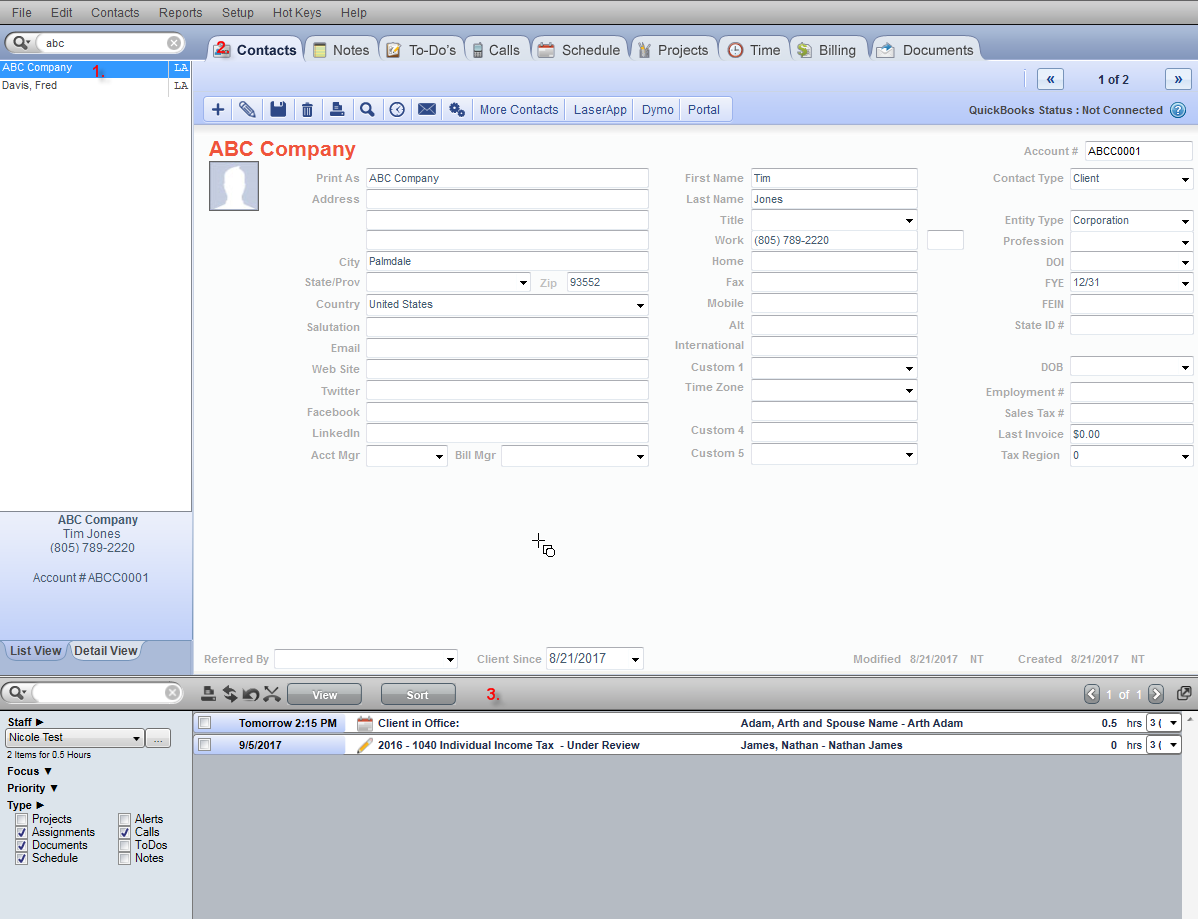This screenshot has width=1198, height=919.
Task: Enable the ToDos type checkbox
Action: [125, 846]
